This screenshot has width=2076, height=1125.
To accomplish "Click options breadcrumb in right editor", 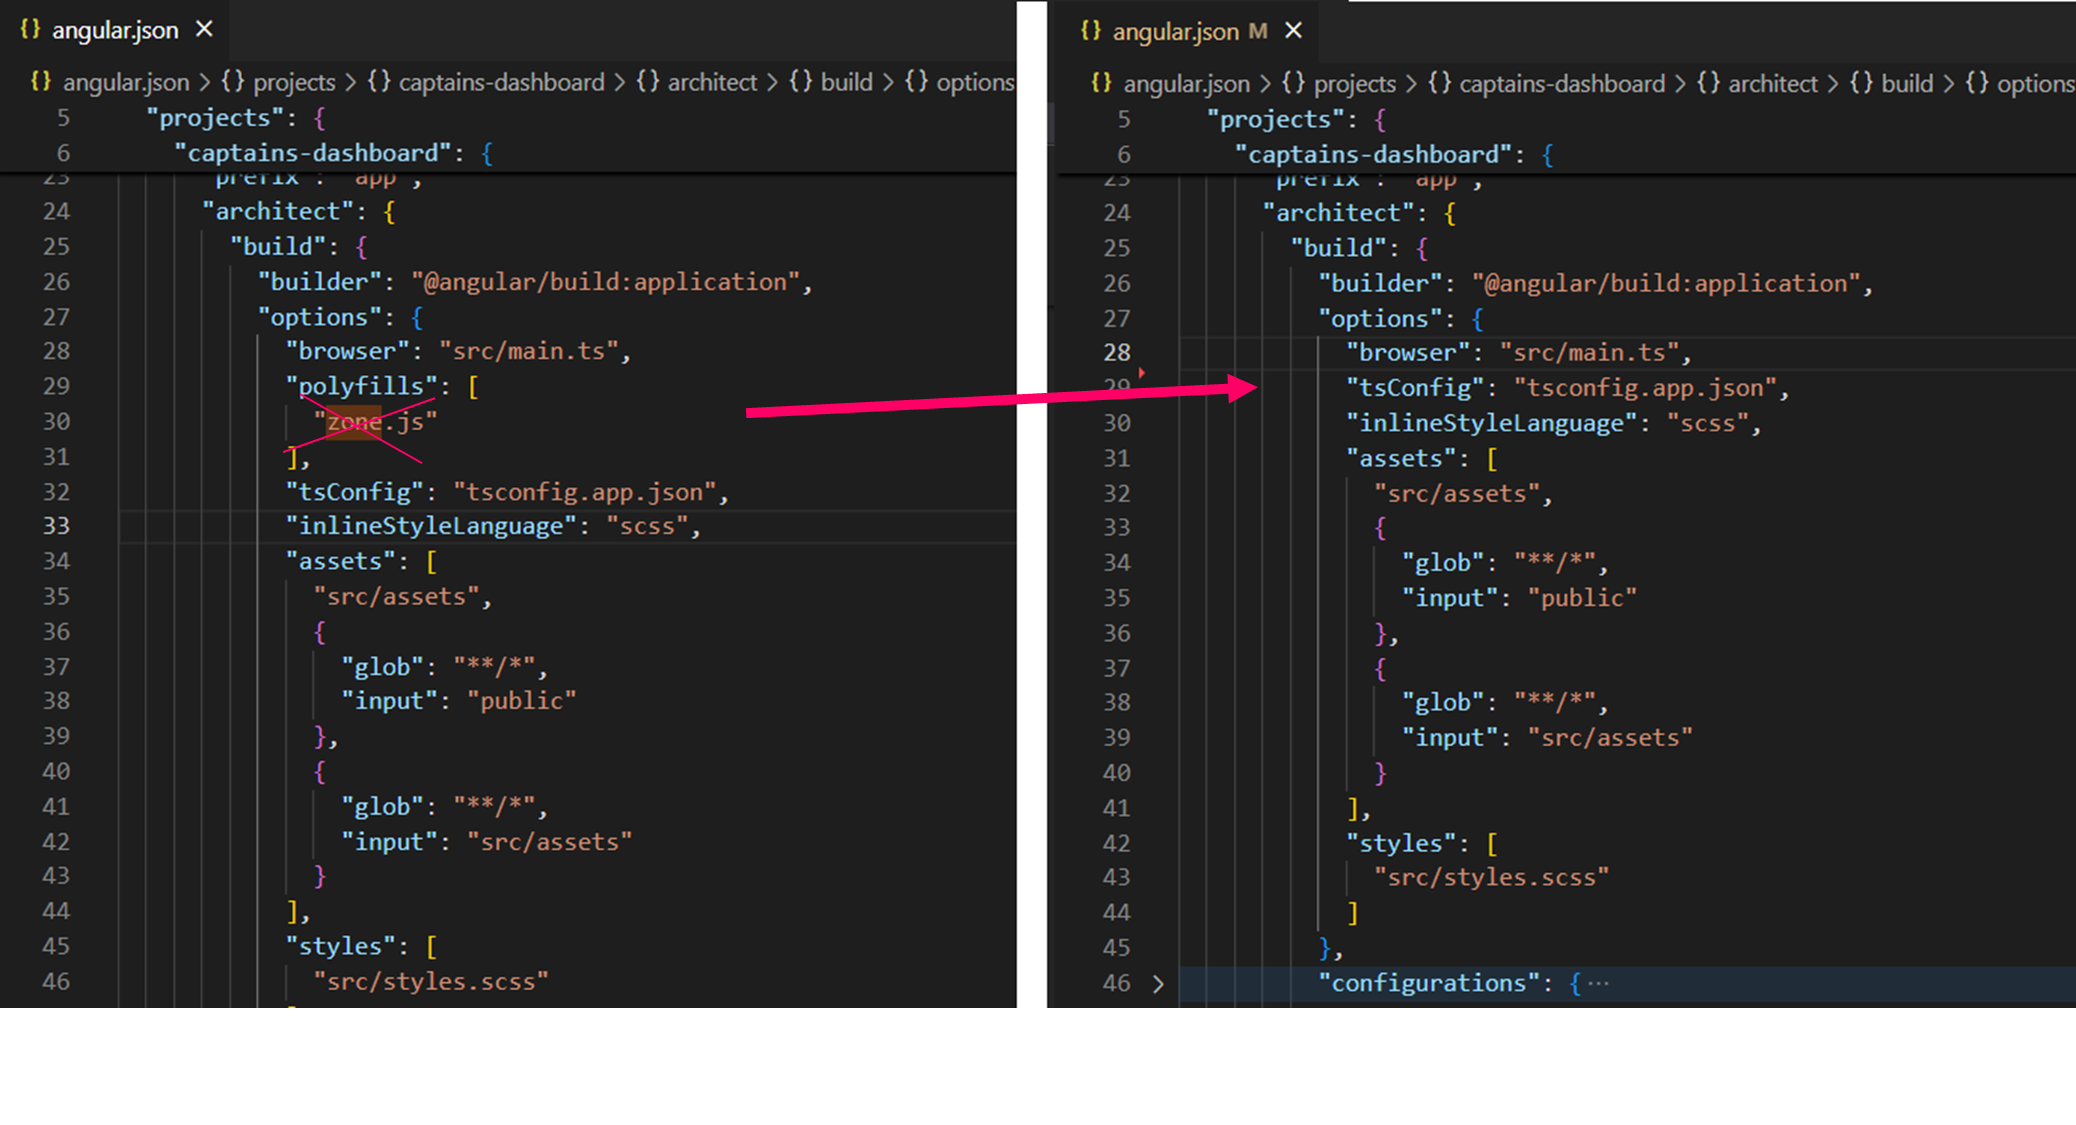I will tap(2034, 84).
